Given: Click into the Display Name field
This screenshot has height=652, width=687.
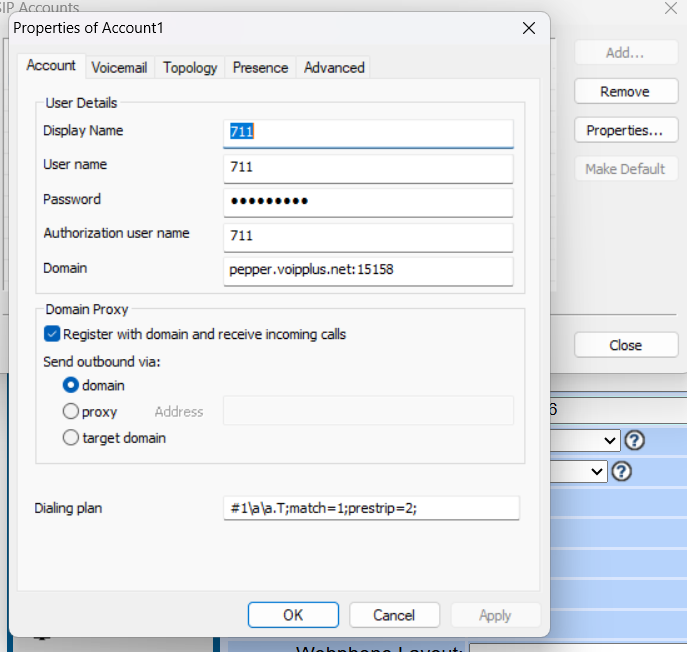Looking at the screenshot, I should click(x=368, y=133).
